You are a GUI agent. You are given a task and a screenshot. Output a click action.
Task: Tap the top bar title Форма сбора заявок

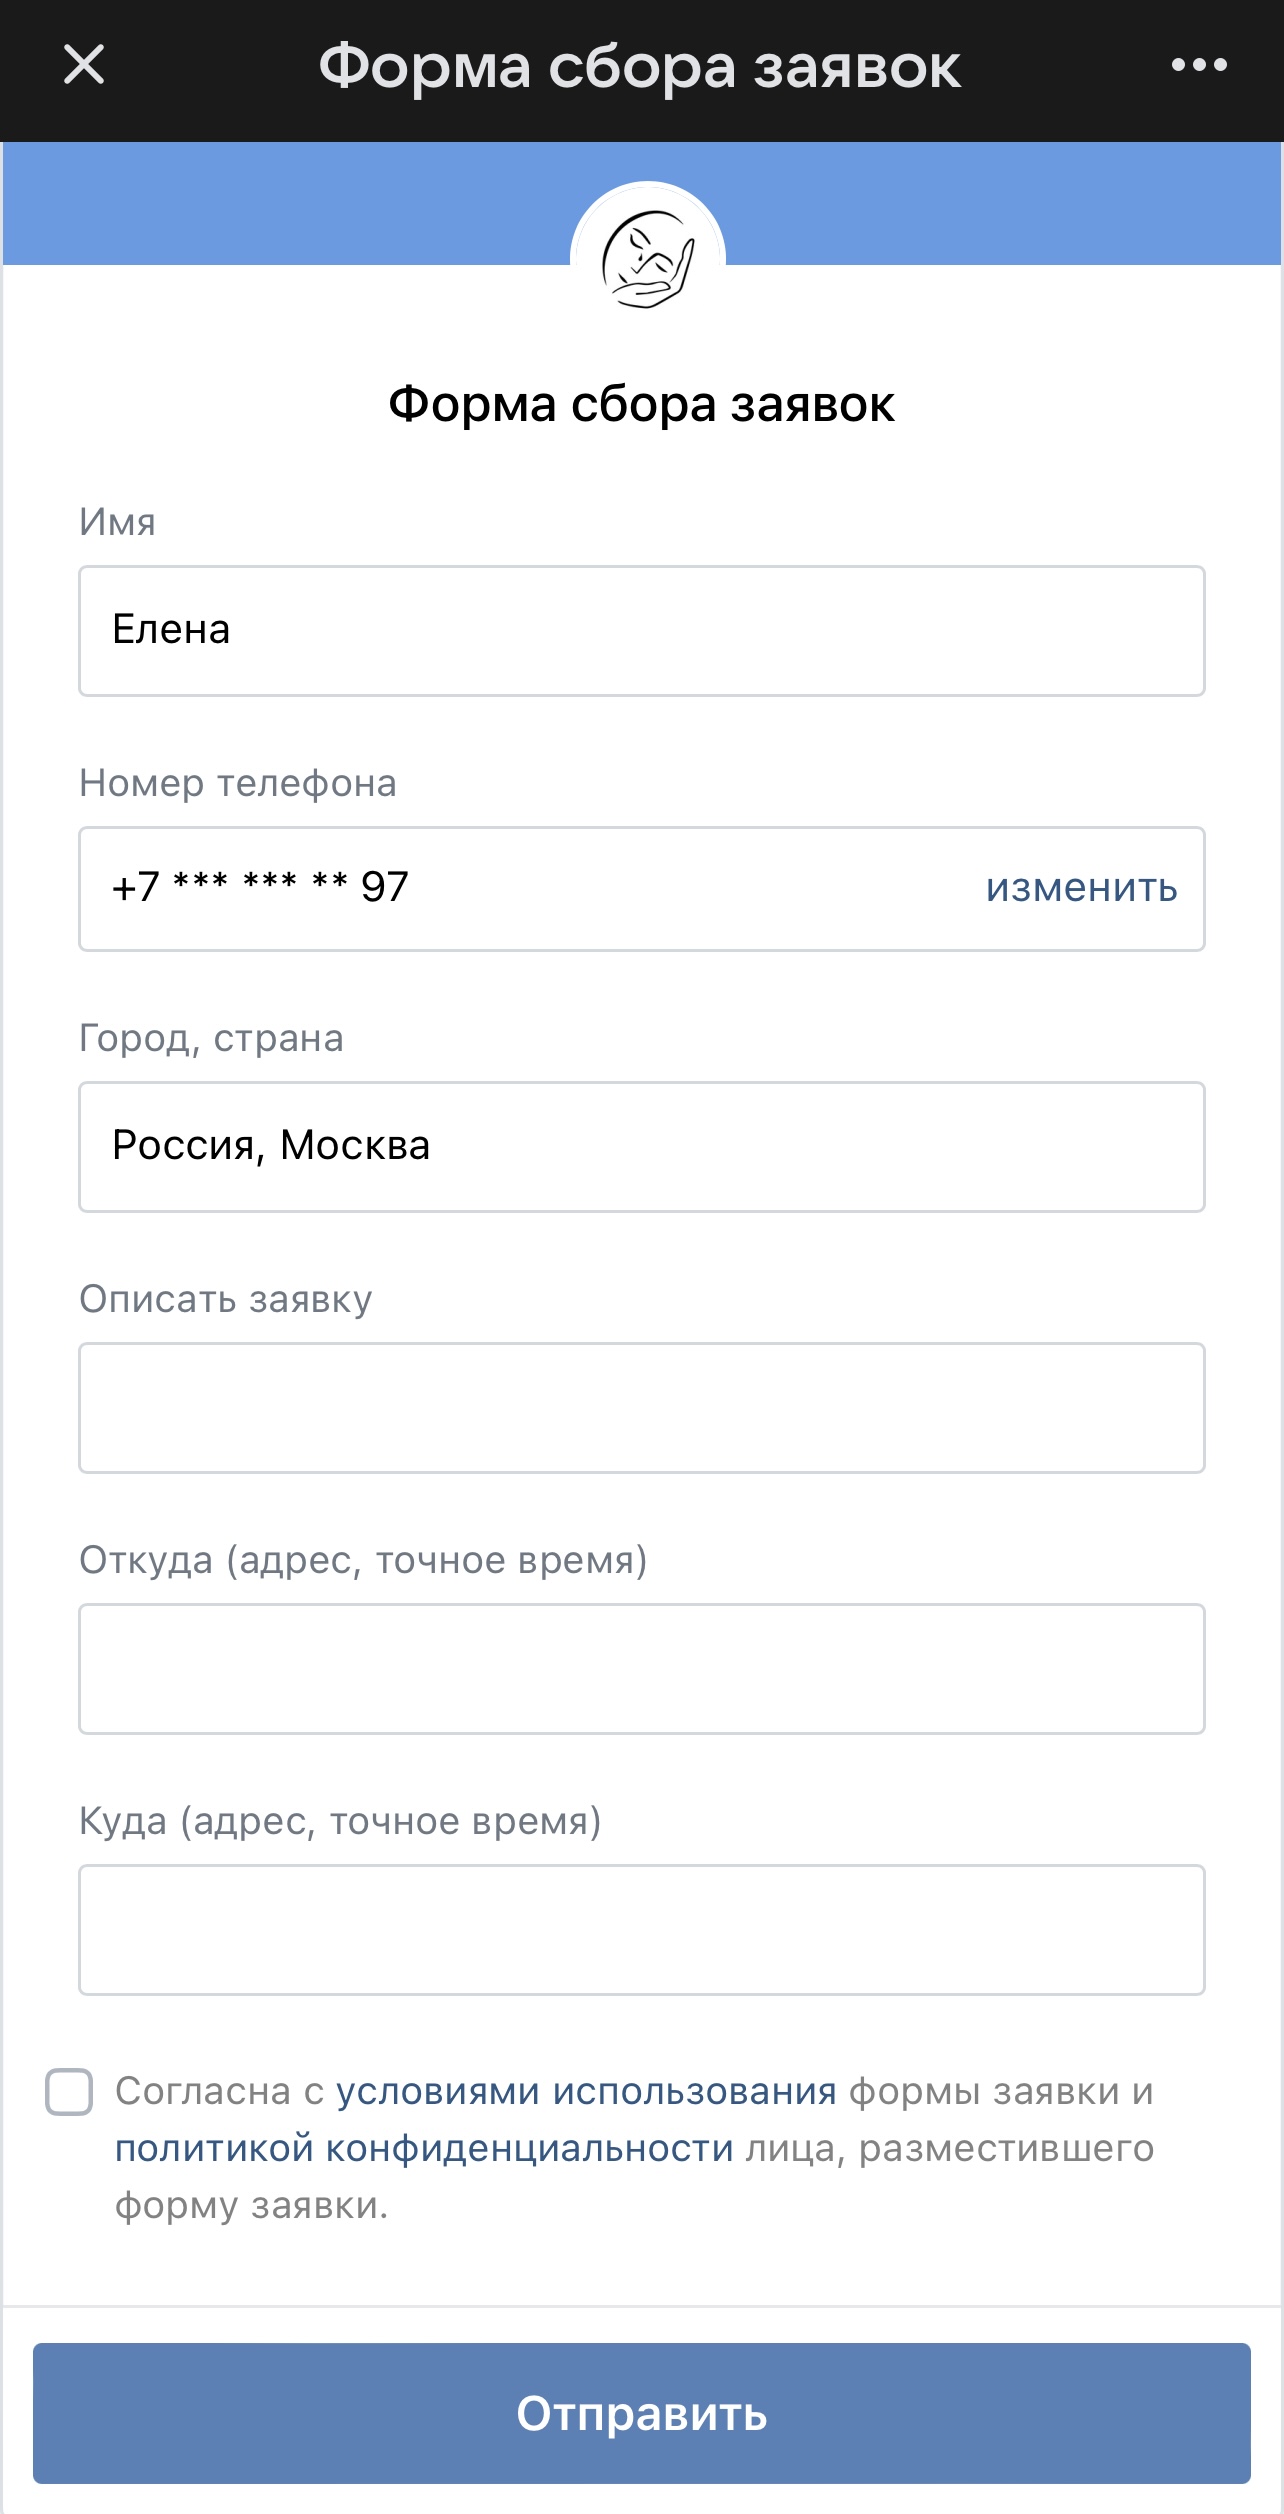640,67
